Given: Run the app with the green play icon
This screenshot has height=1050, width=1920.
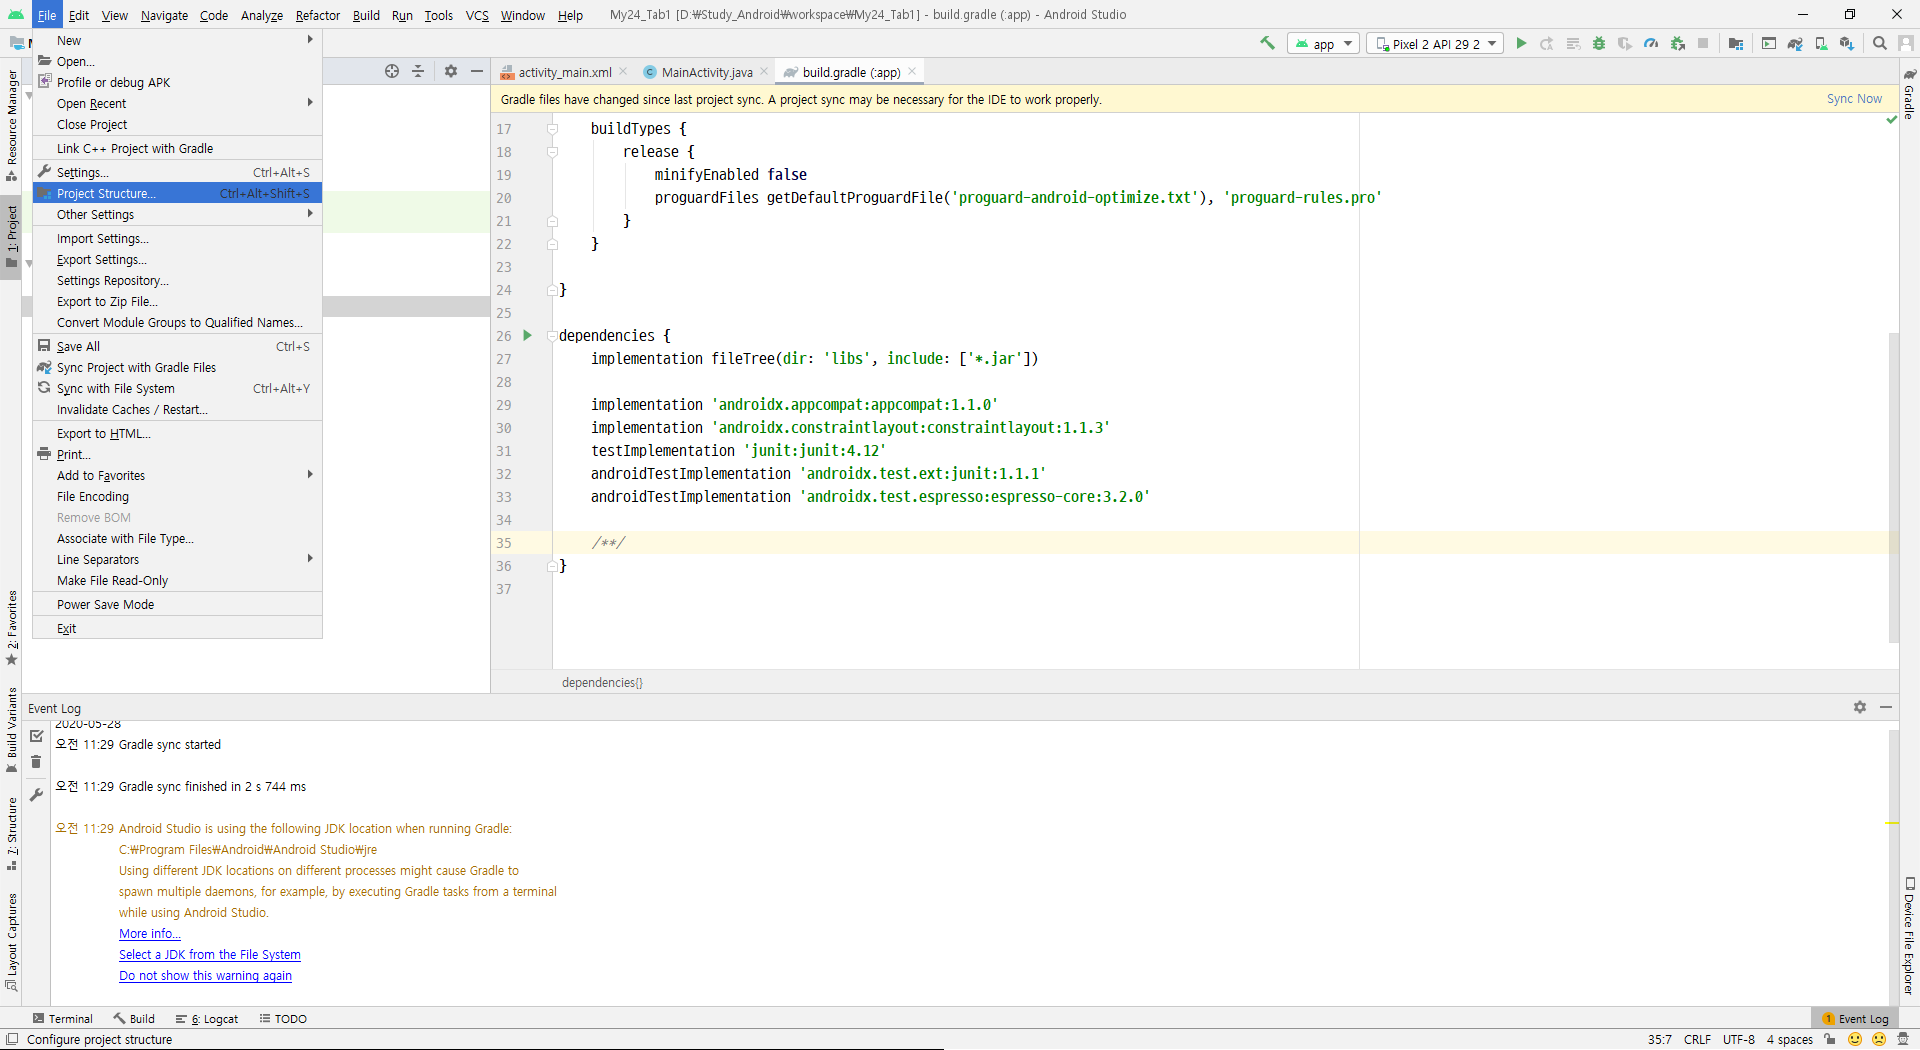Looking at the screenshot, I should point(1521,43).
